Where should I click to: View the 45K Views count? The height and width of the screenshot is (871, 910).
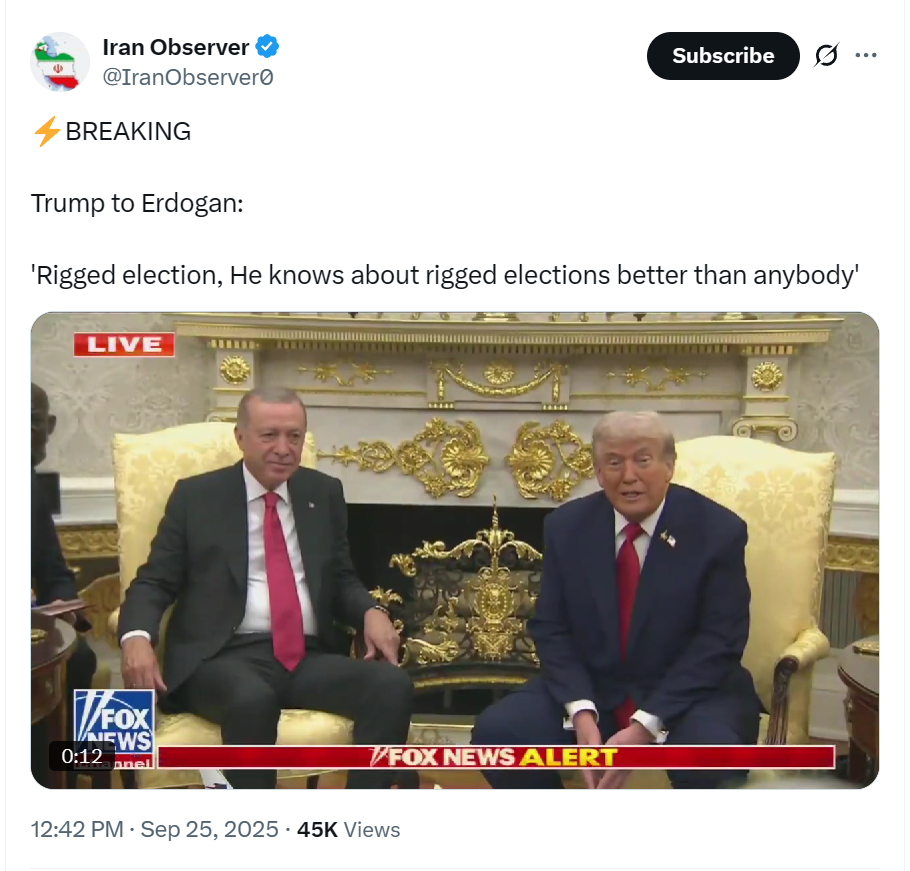click(x=348, y=830)
